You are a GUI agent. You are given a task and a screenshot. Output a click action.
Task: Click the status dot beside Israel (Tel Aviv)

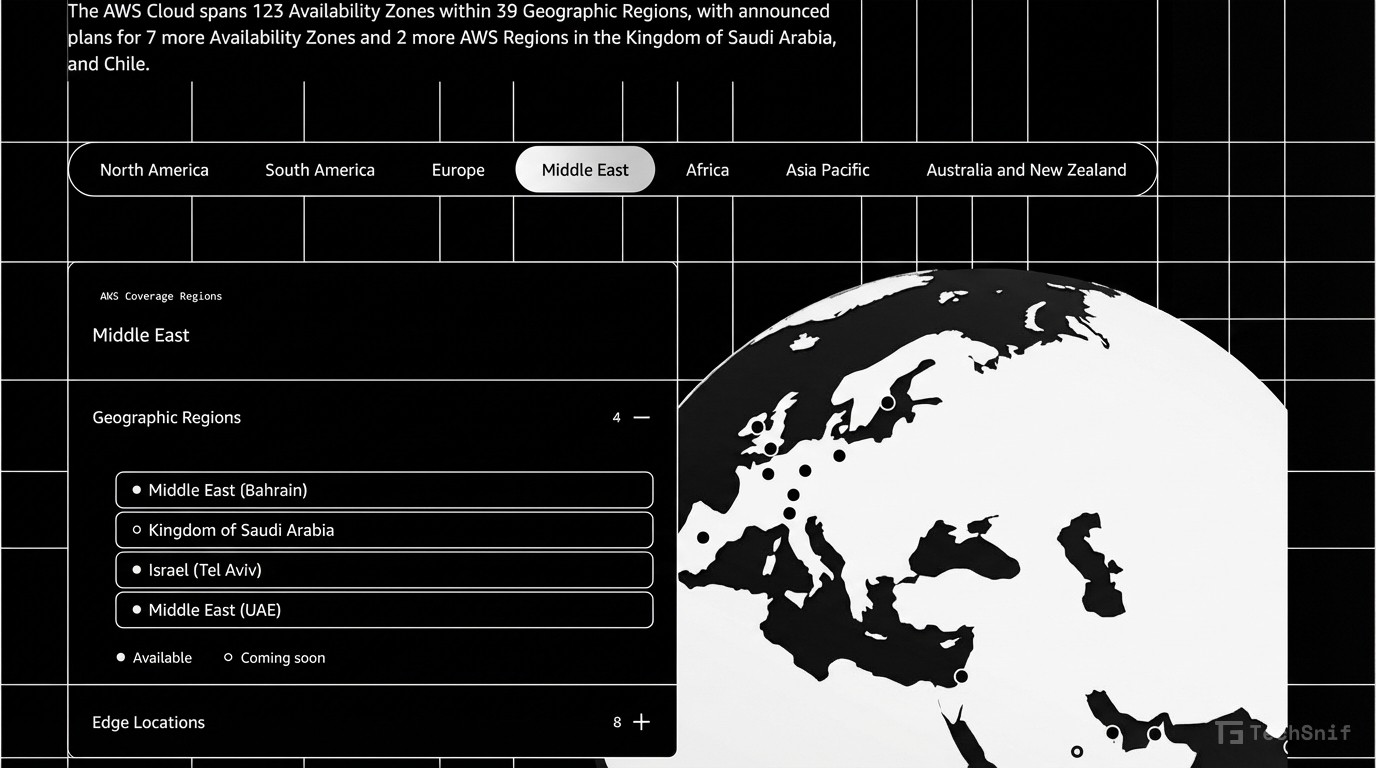point(136,570)
